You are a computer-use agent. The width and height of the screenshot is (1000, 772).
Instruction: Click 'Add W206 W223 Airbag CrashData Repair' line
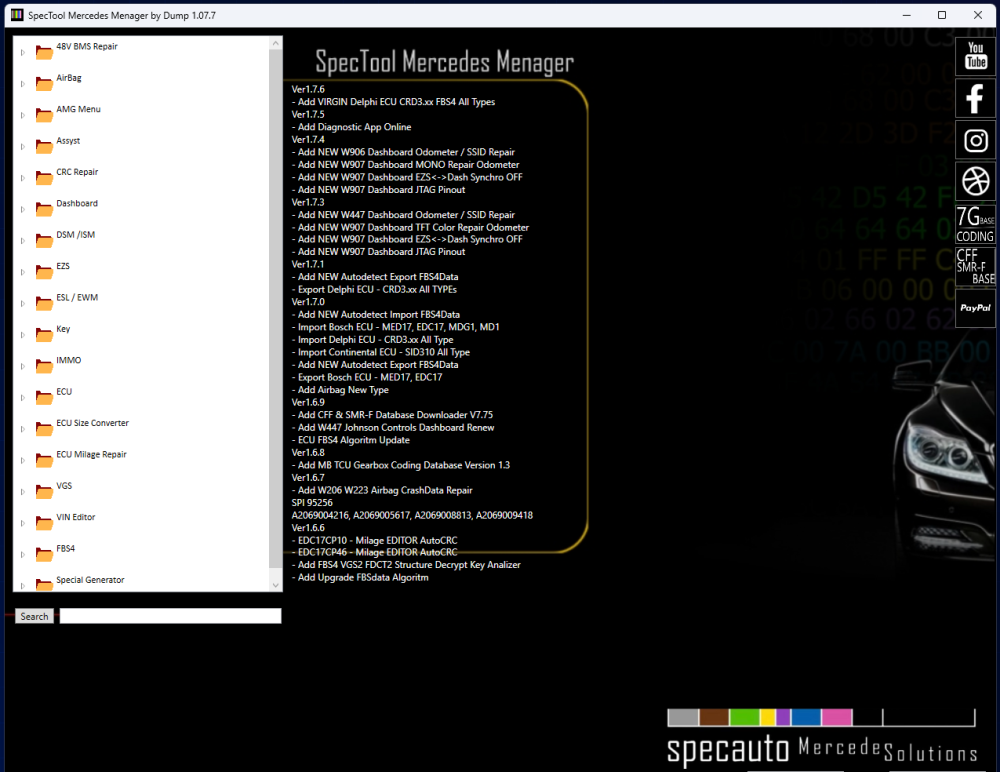coord(382,490)
